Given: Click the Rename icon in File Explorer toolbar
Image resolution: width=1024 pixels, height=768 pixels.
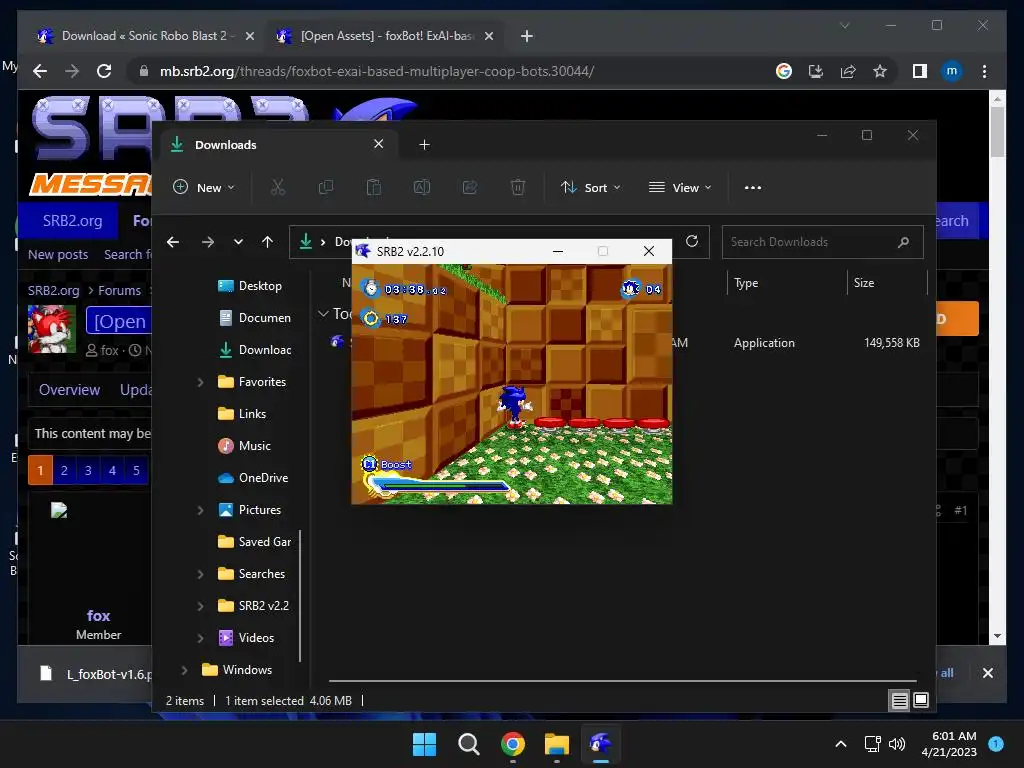Looking at the screenshot, I should [422, 187].
